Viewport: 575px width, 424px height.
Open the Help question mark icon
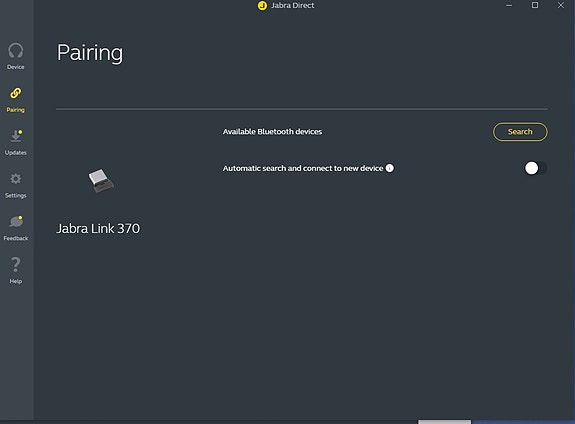[x=15, y=264]
